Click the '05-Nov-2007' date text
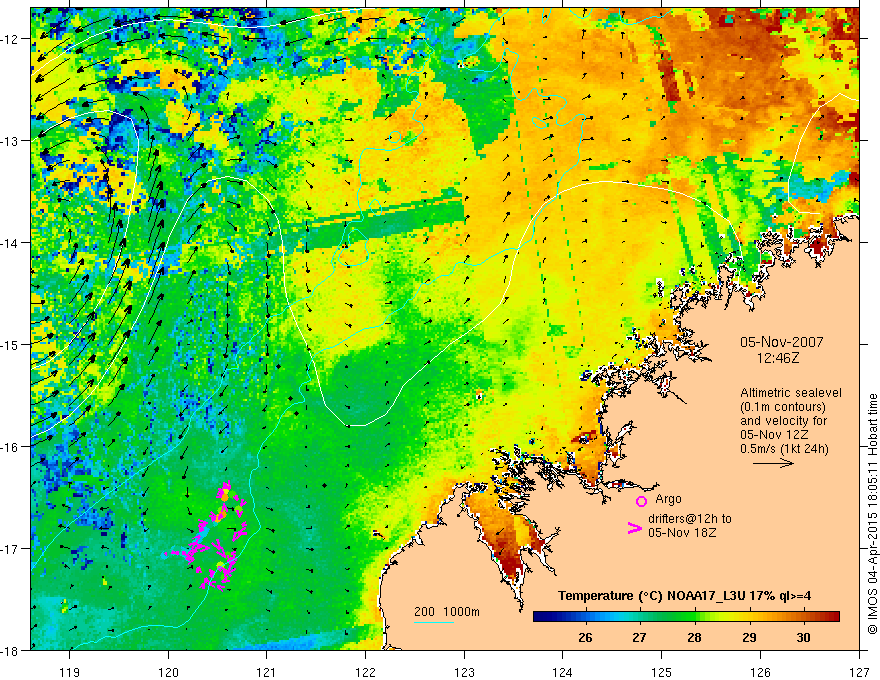This screenshot has width=880, height=680. coord(782,342)
